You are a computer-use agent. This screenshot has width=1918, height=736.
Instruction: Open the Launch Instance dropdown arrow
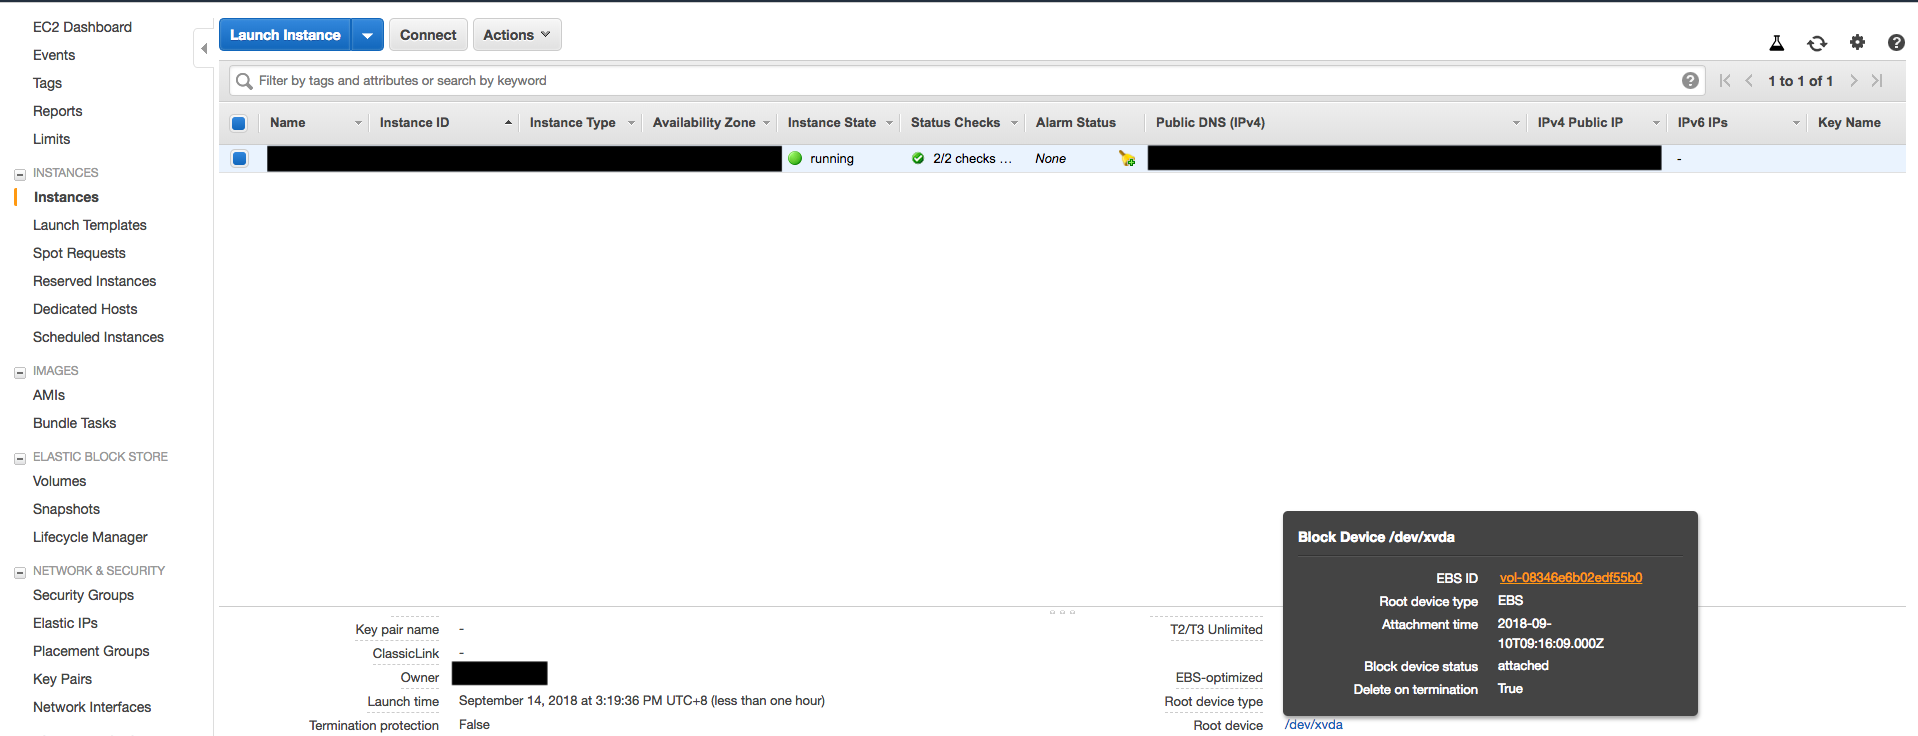click(x=367, y=35)
